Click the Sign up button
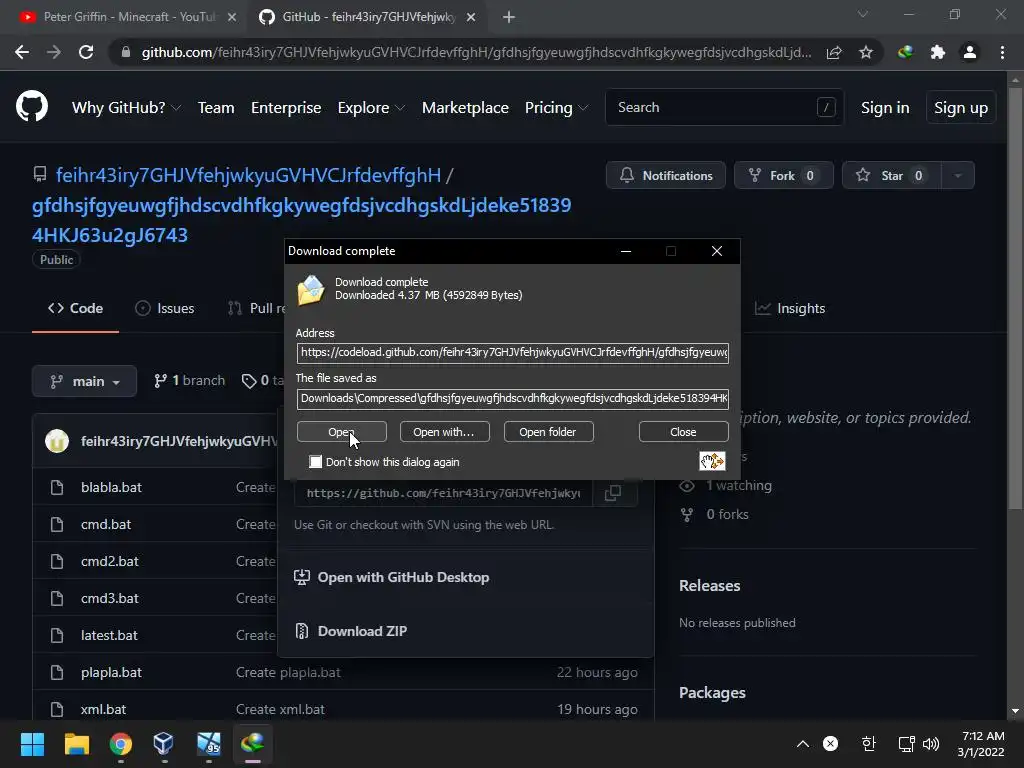This screenshot has width=1024, height=768. pyautogui.click(x=961, y=108)
